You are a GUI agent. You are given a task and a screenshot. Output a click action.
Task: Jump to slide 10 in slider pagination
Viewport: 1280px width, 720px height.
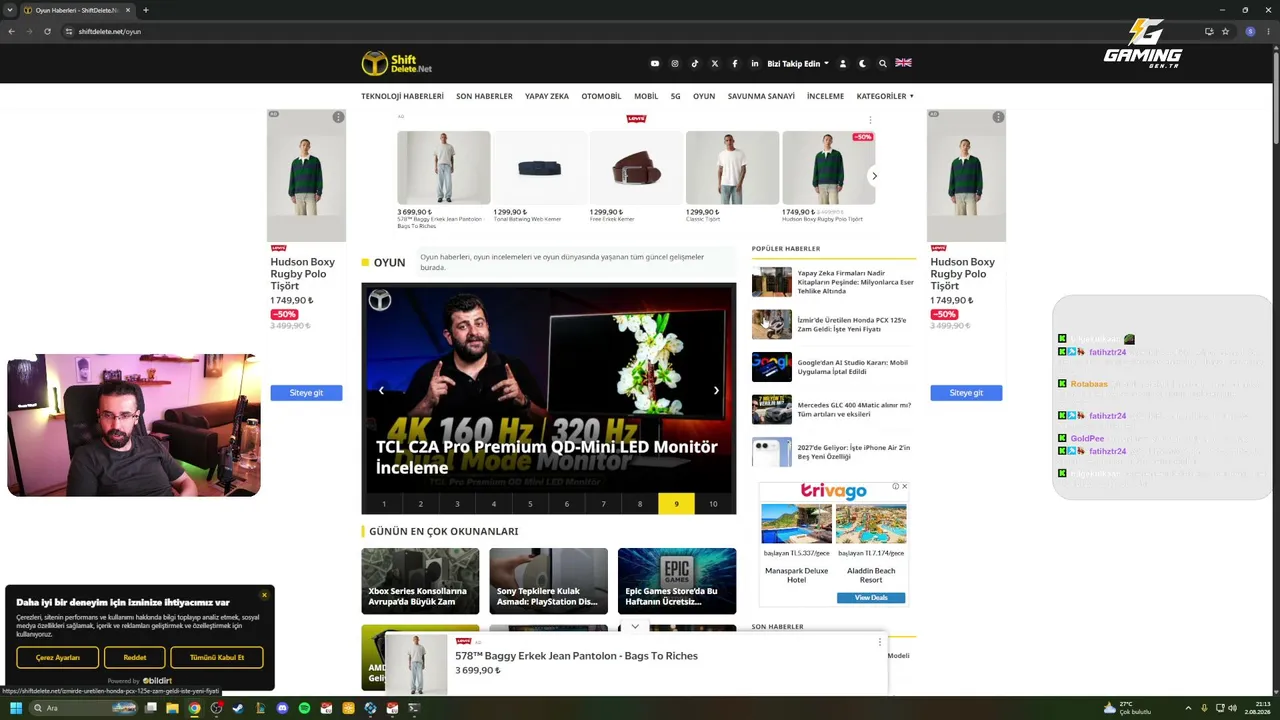pyautogui.click(x=713, y=504)
